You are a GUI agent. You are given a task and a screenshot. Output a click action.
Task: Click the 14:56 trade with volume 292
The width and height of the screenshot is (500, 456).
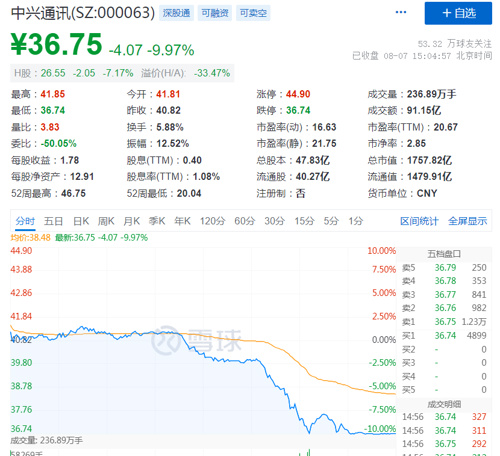point(444,444)
